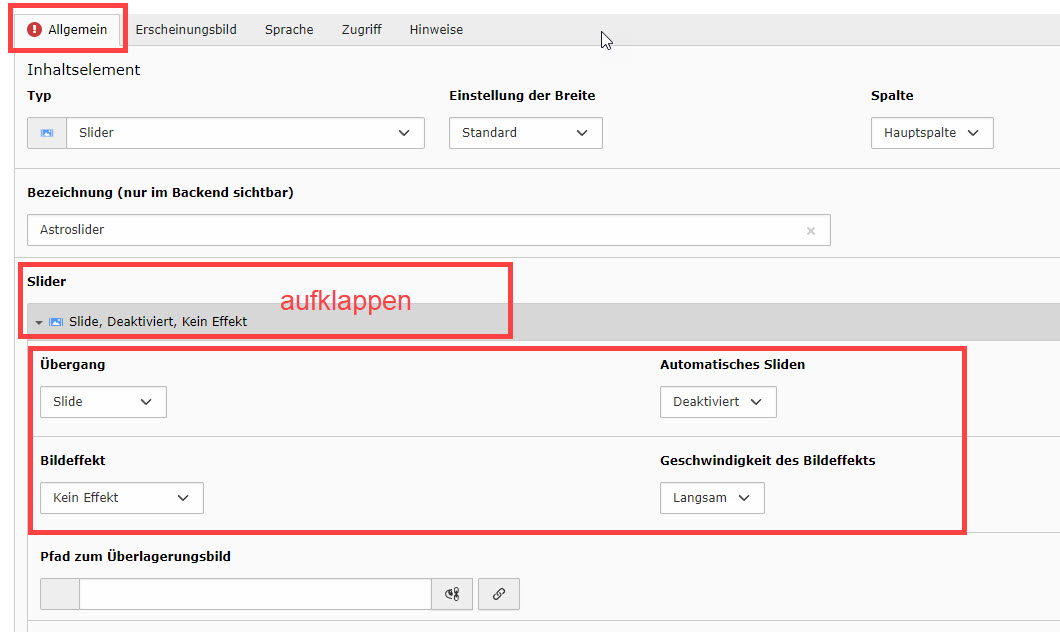This screenshot has height=632, width=1060.
Task: Click the red error icon in Allgemein tab
Action: pos(34,30)
